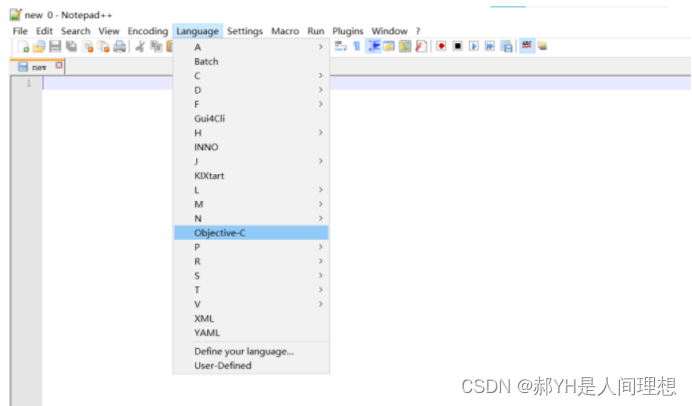The width and height of the screenshot is (692, 406).
Task: Expand the M languages submenu
Action: click(x=251, y=204)
